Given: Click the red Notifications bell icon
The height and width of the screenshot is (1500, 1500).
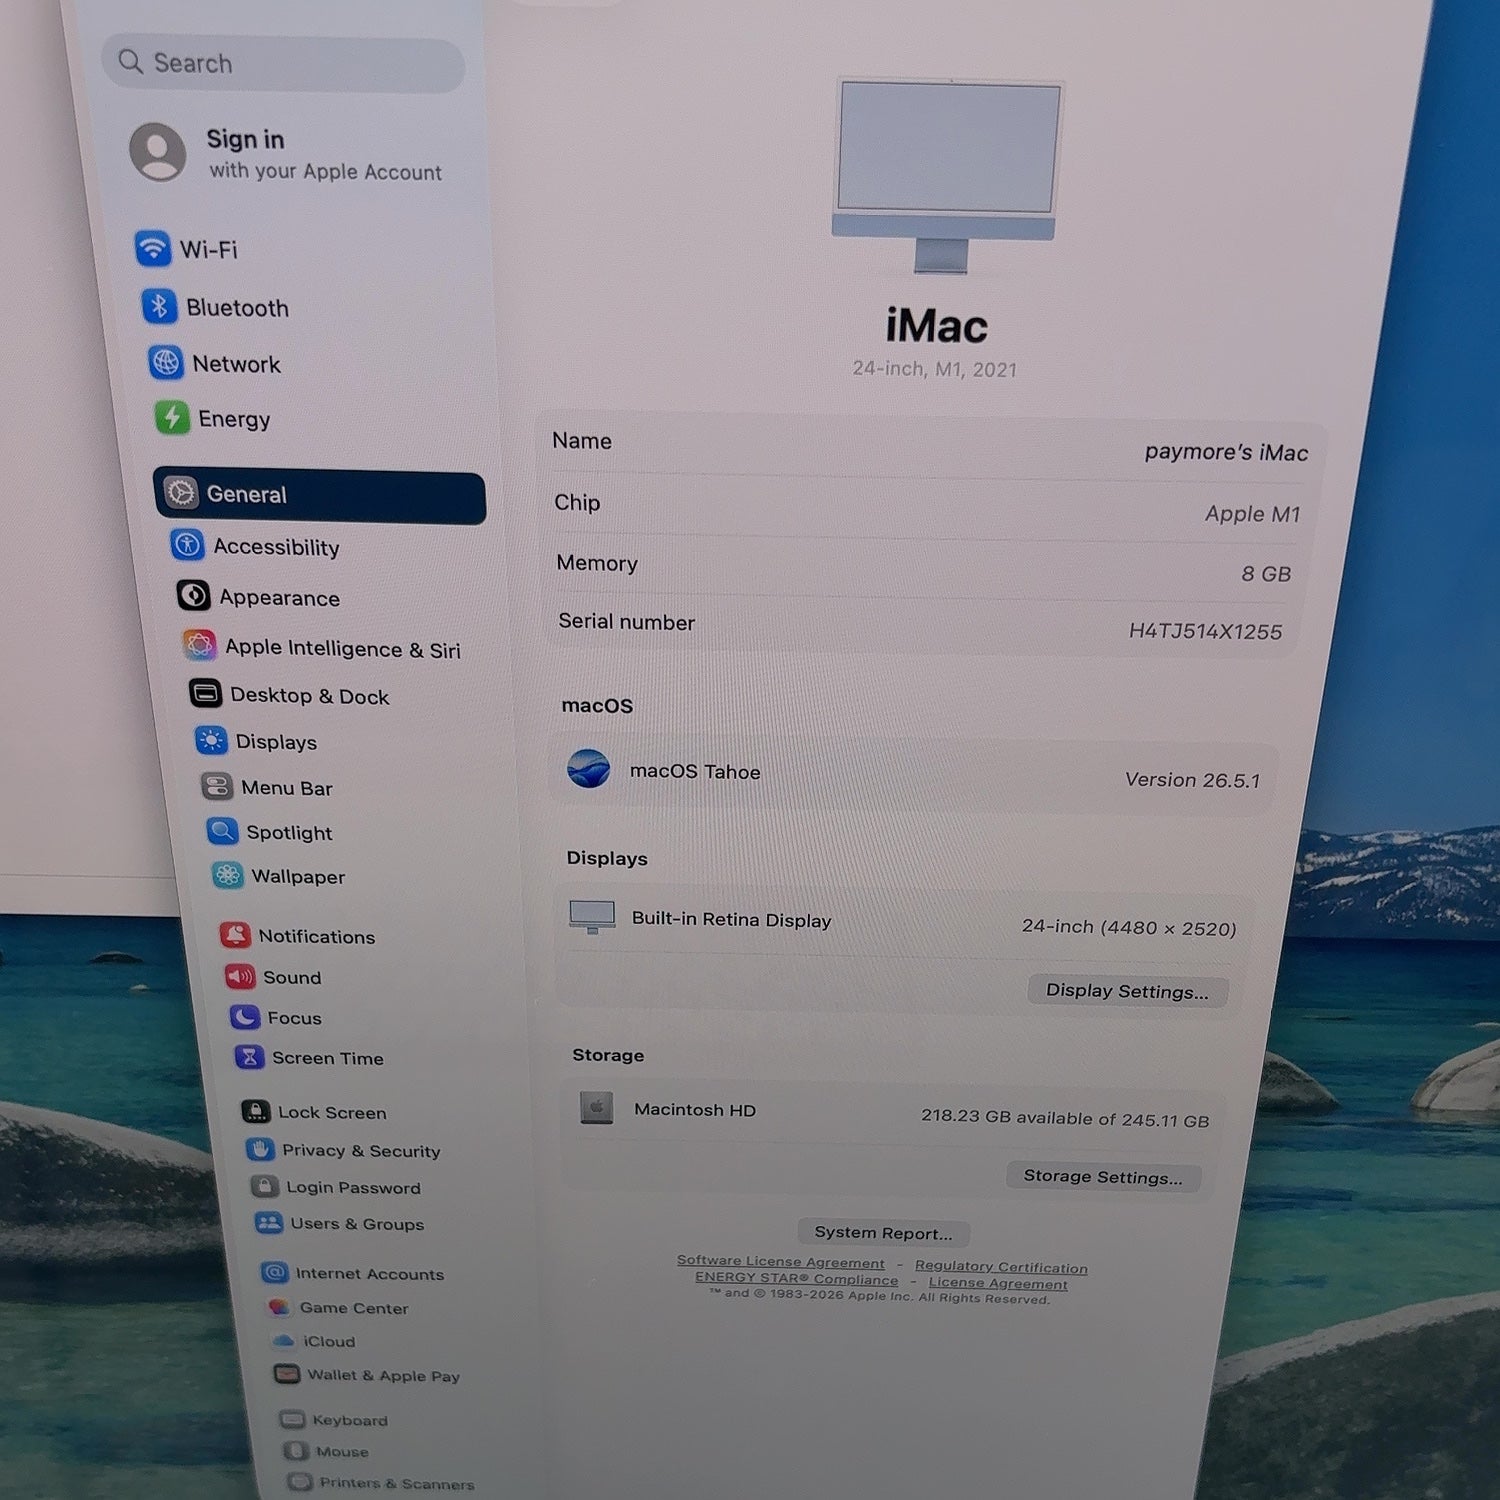Looking at the screenshot, I should coord(235,935).
